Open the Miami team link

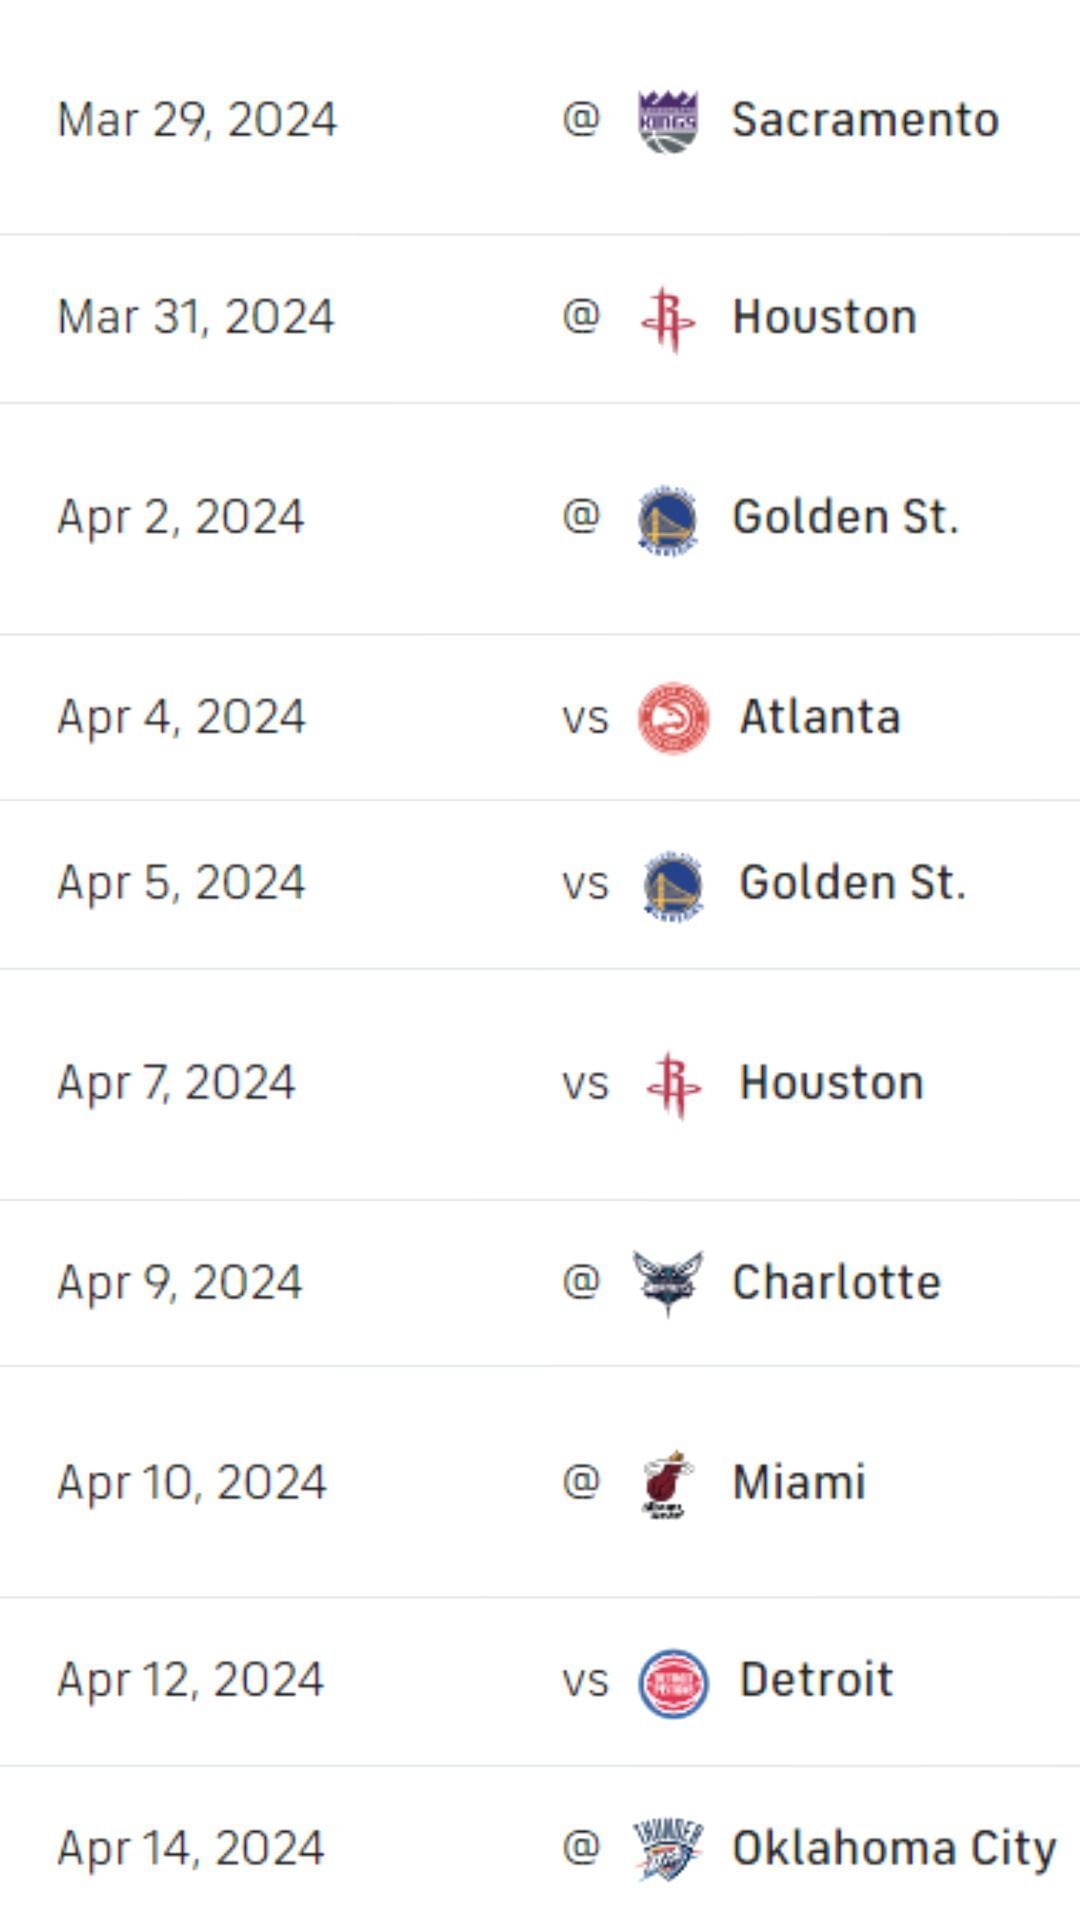pyautogui.click(x=799, y=1482)
